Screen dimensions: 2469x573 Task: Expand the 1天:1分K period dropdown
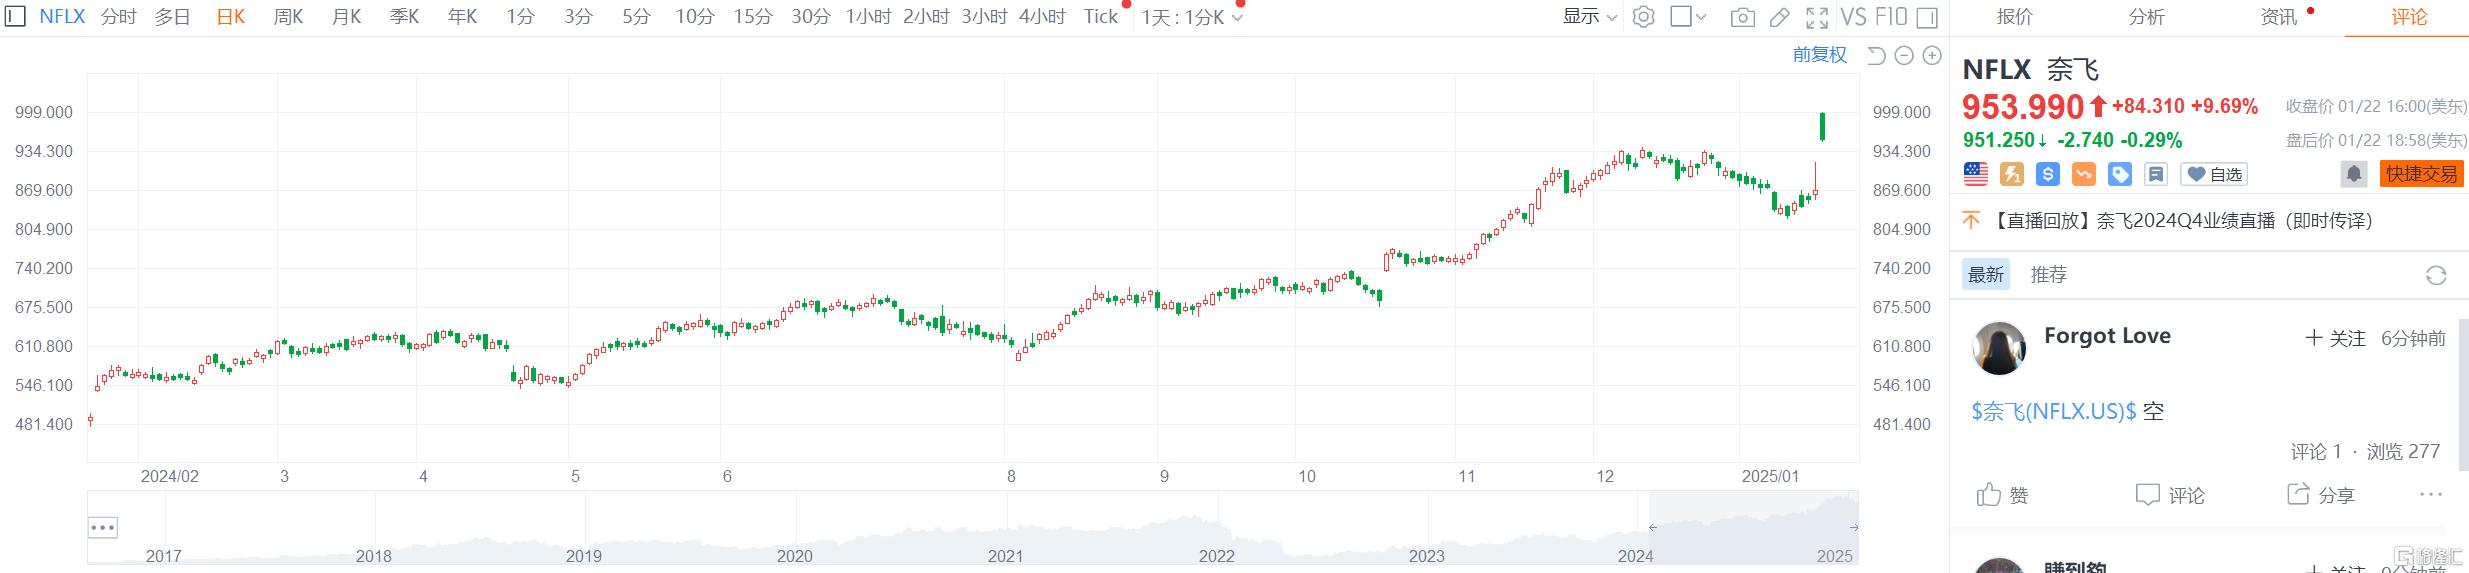(1192, 17)
